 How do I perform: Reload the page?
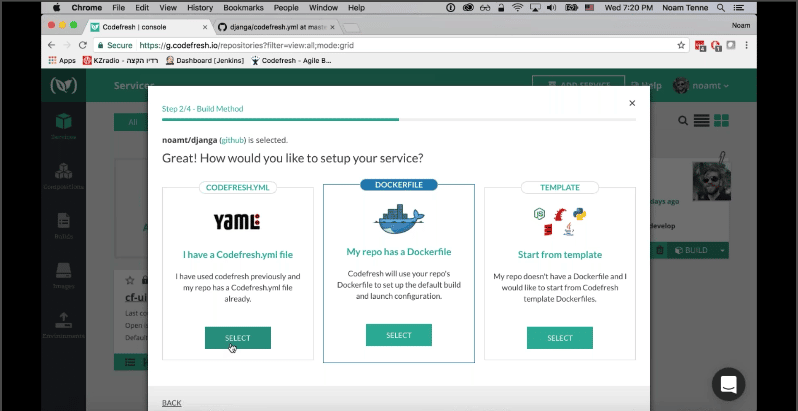82,45
